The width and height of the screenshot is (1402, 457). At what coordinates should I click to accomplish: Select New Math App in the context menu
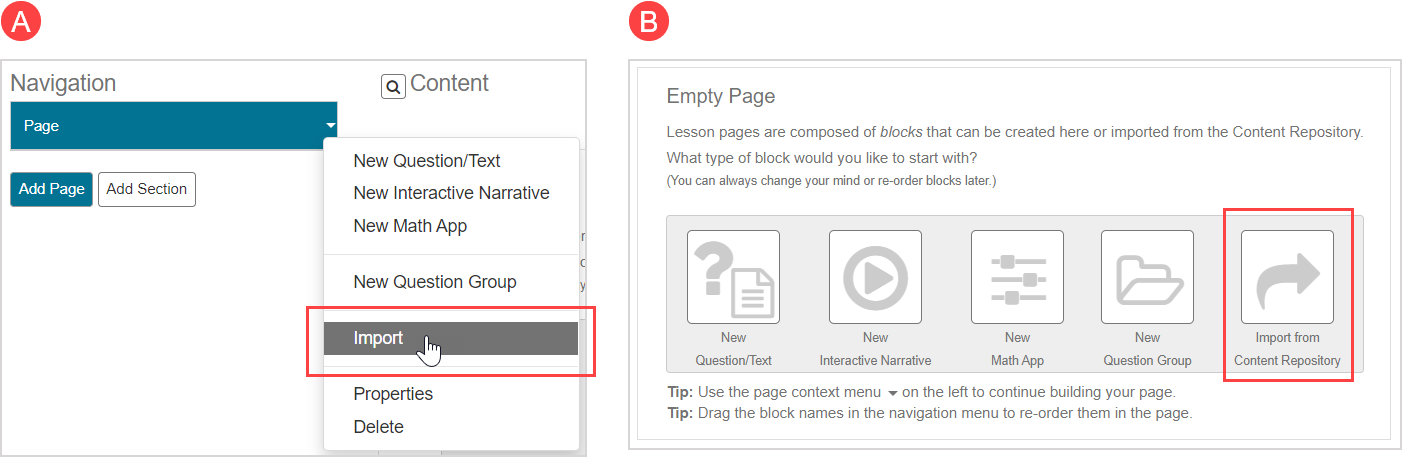click(x=410, y=226)
